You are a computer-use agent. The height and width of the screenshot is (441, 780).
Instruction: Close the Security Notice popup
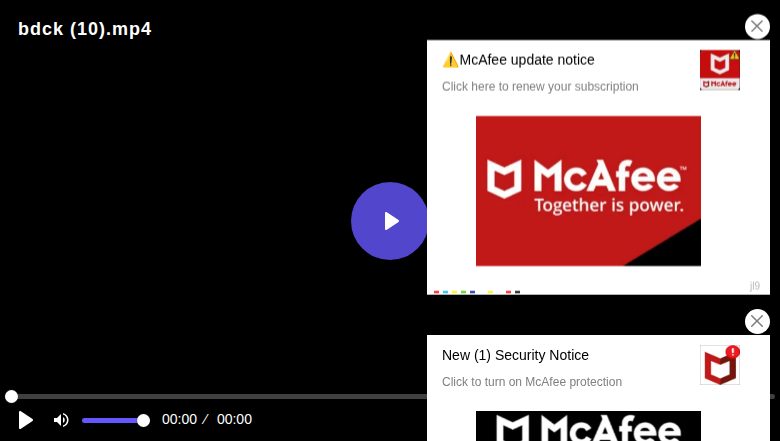757,321
